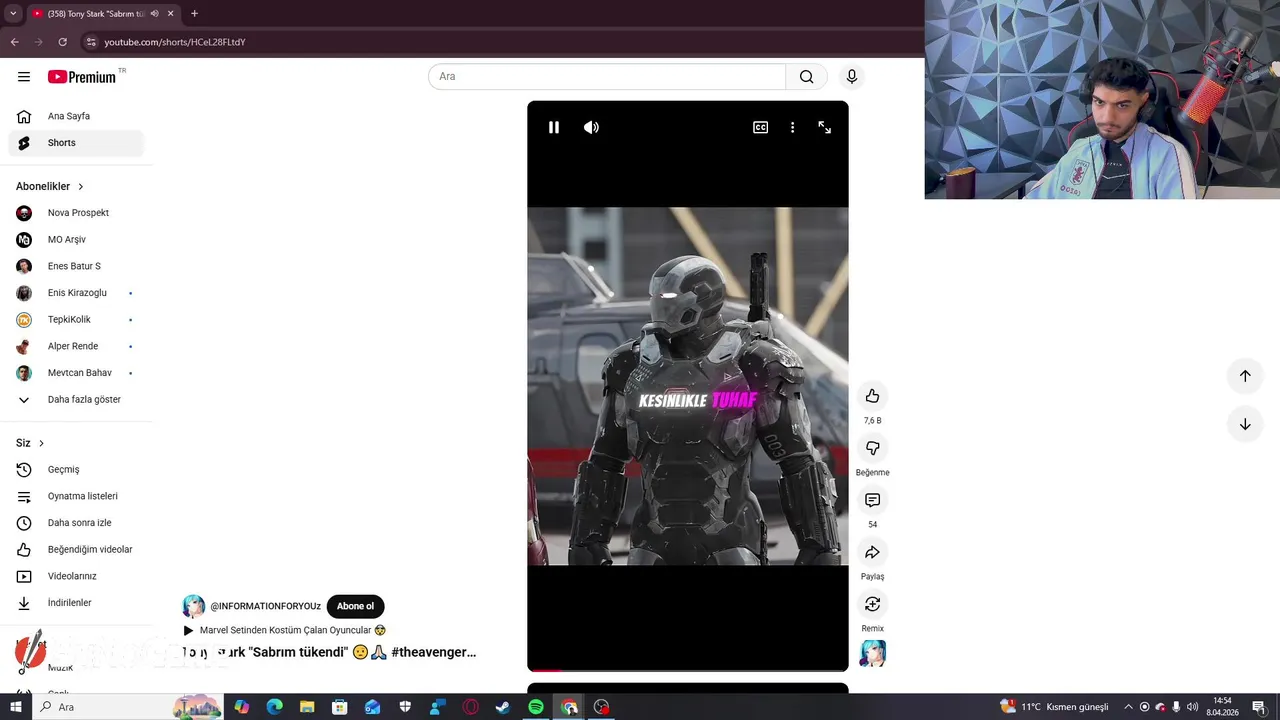Mute the Short's volume speaker icon
The height and width of the screenshot is (720, 1280).
[x=591, y=127]
